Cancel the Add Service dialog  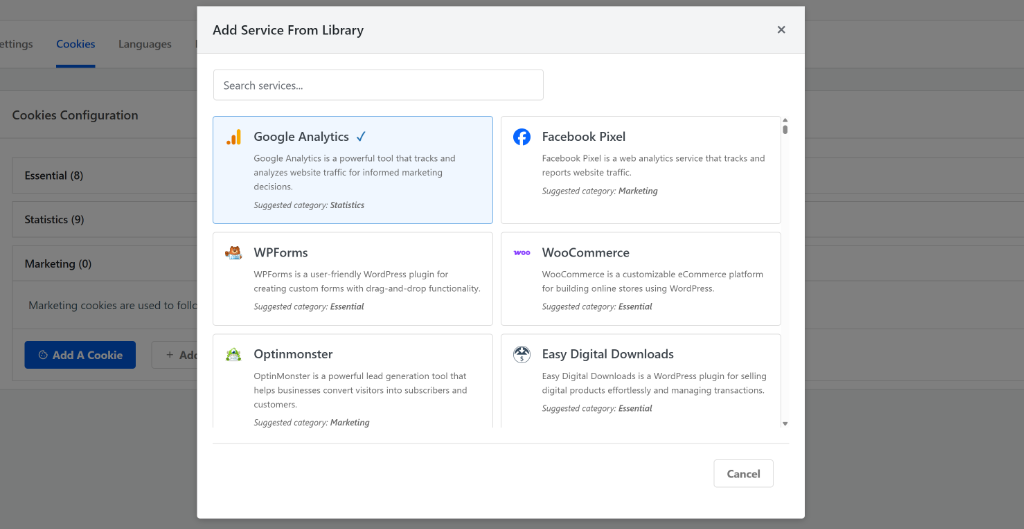pyautogui.click(x=743, y=473)
